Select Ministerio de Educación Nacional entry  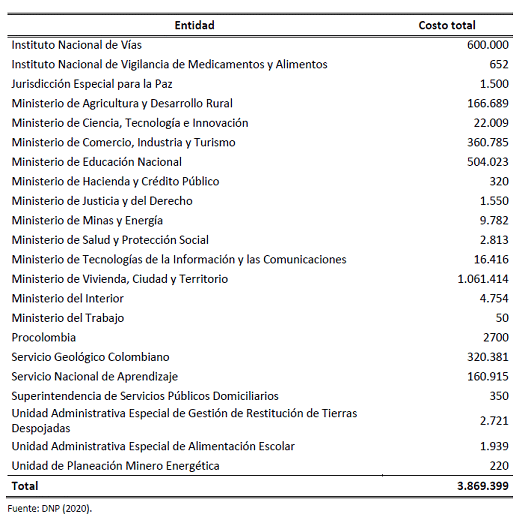coord(97,162)
